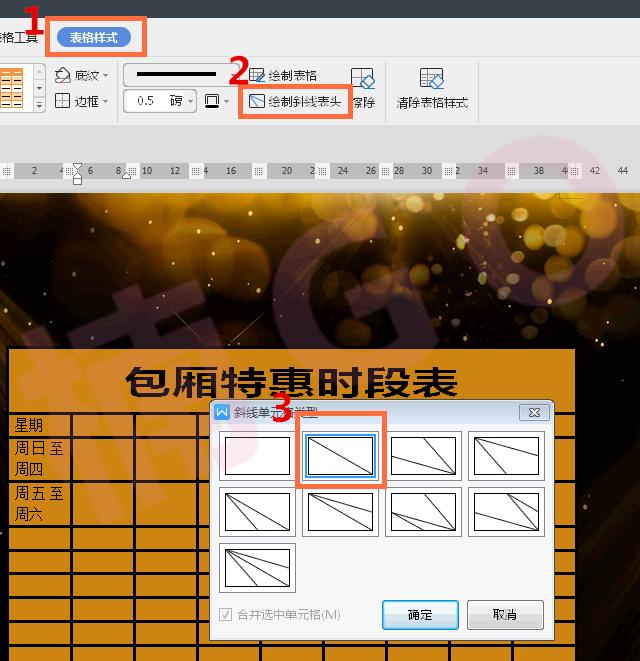This screenshot has width=640, height=661.
Task: Expand the border color dropdown arrow
Action: coord(227,101)
